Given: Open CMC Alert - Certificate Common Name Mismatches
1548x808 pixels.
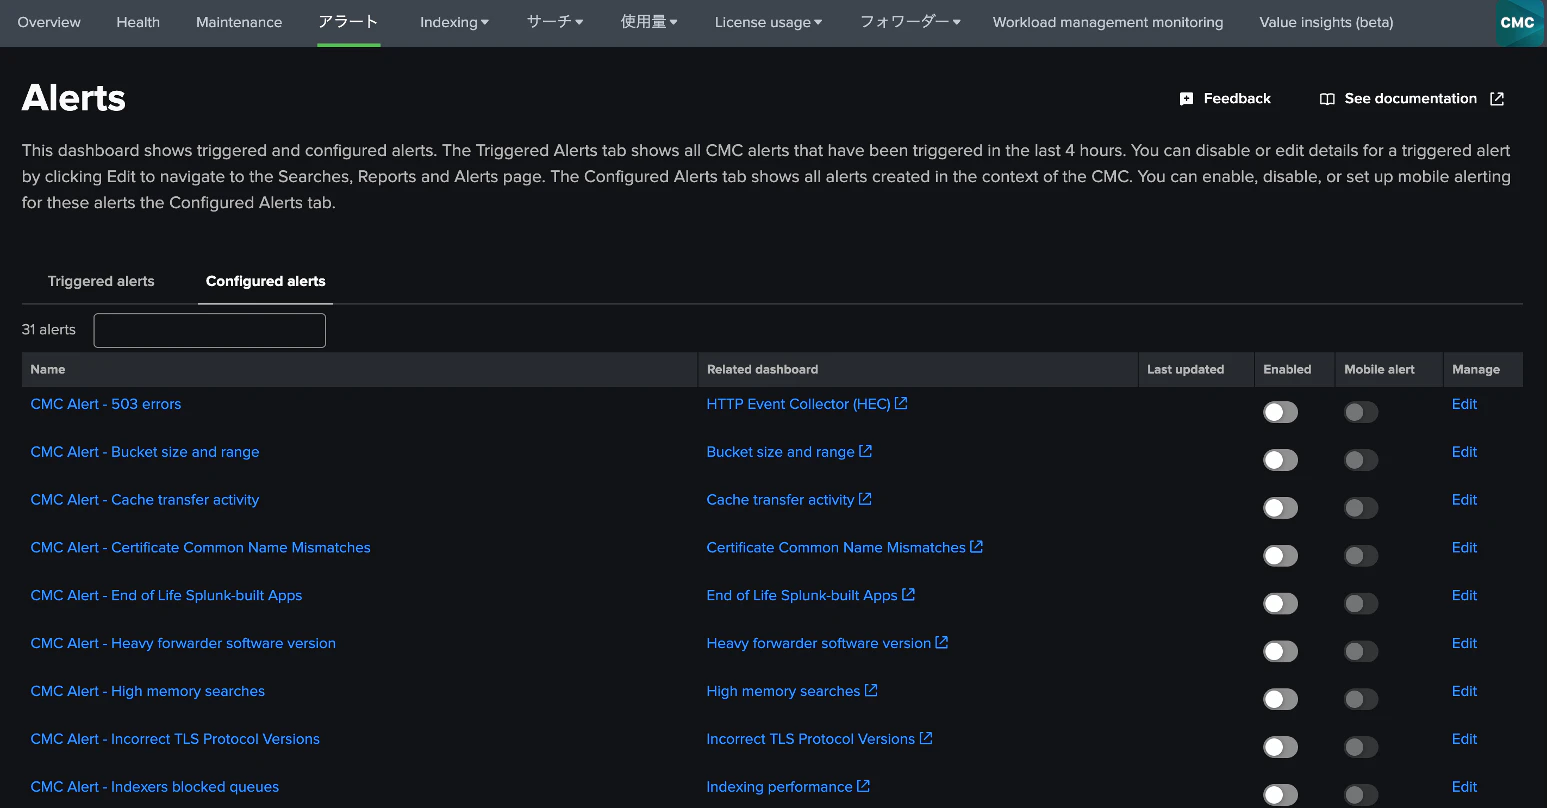Looking at the screenshot, I should tap(201, 548).
